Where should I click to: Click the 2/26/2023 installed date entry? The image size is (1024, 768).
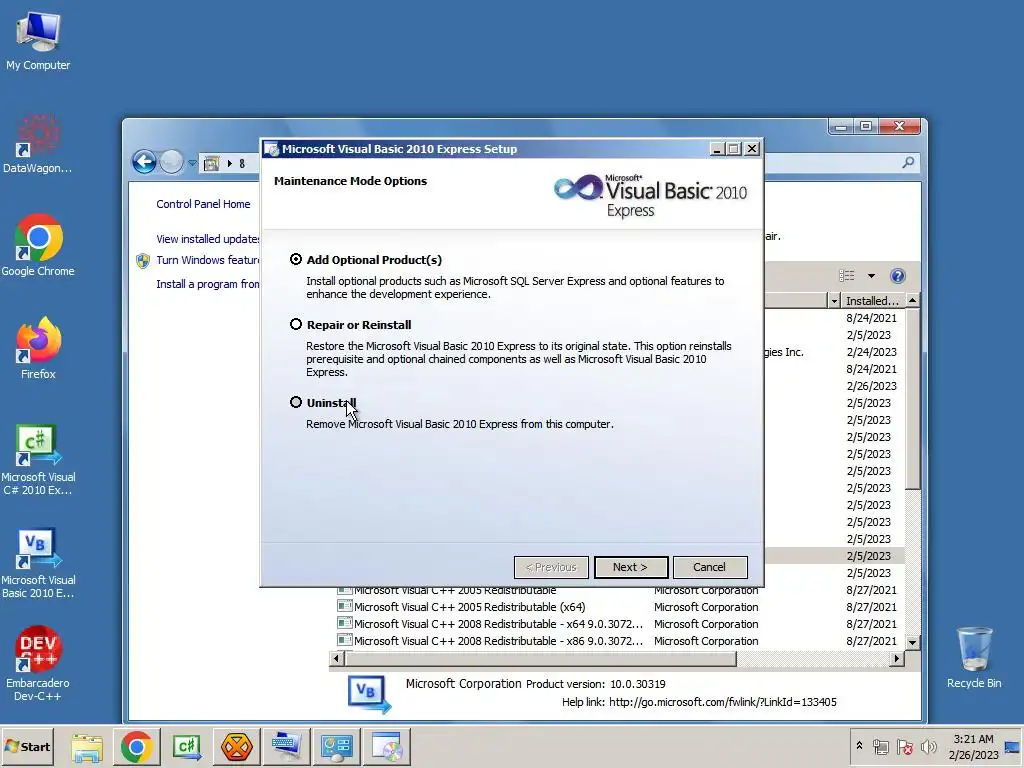pyautogui.click(x=871, y=386)
